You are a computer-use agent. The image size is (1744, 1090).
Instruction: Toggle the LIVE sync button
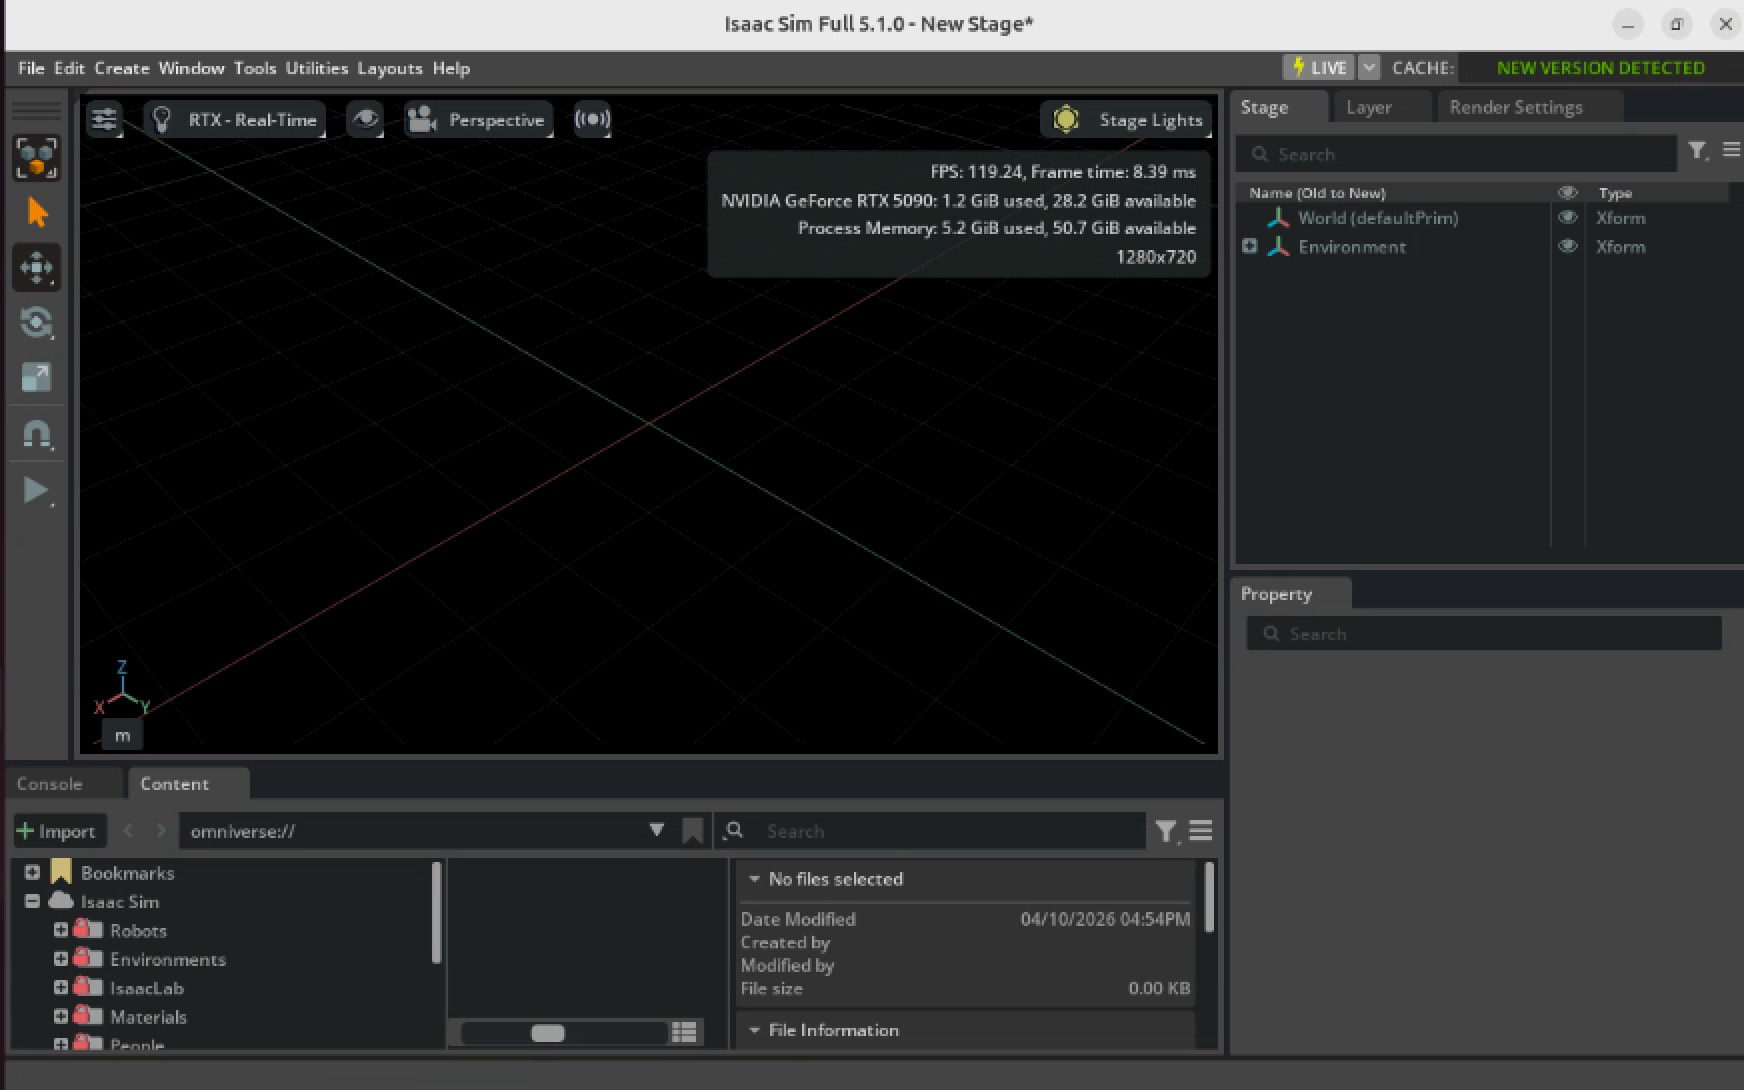coord(1319,68)
